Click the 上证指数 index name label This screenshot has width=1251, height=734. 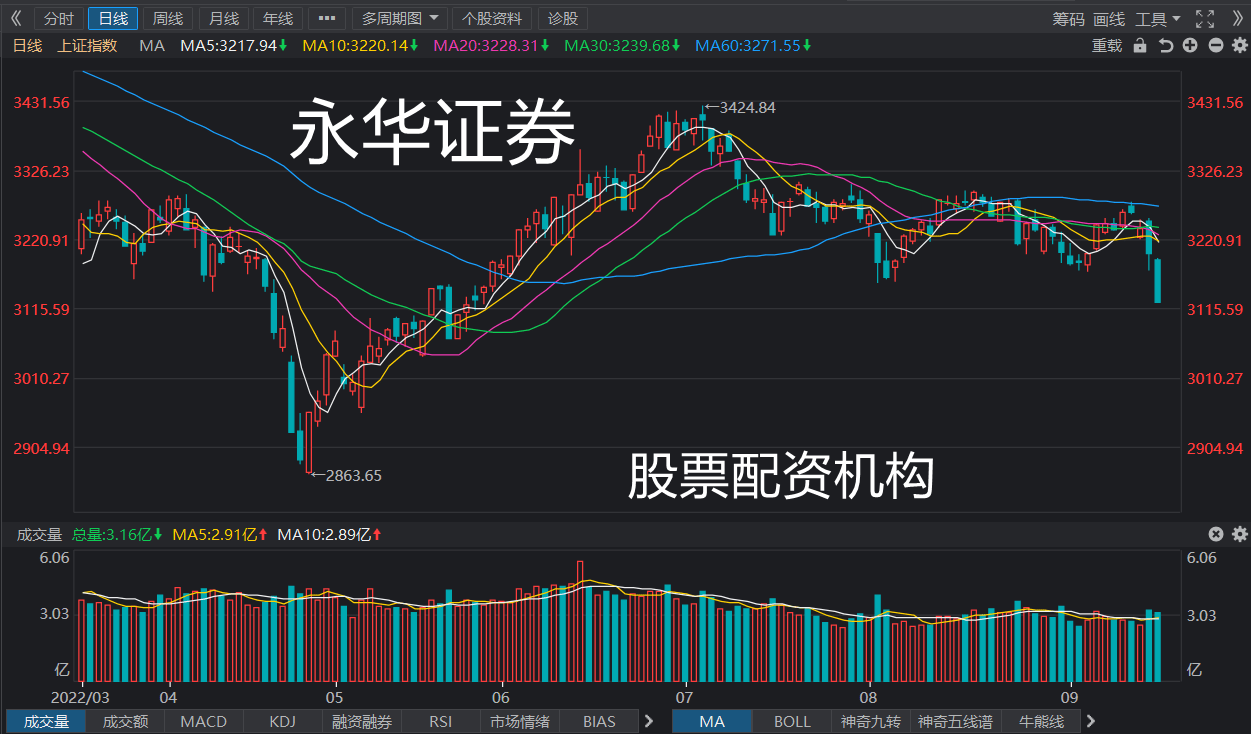(88, 45)
